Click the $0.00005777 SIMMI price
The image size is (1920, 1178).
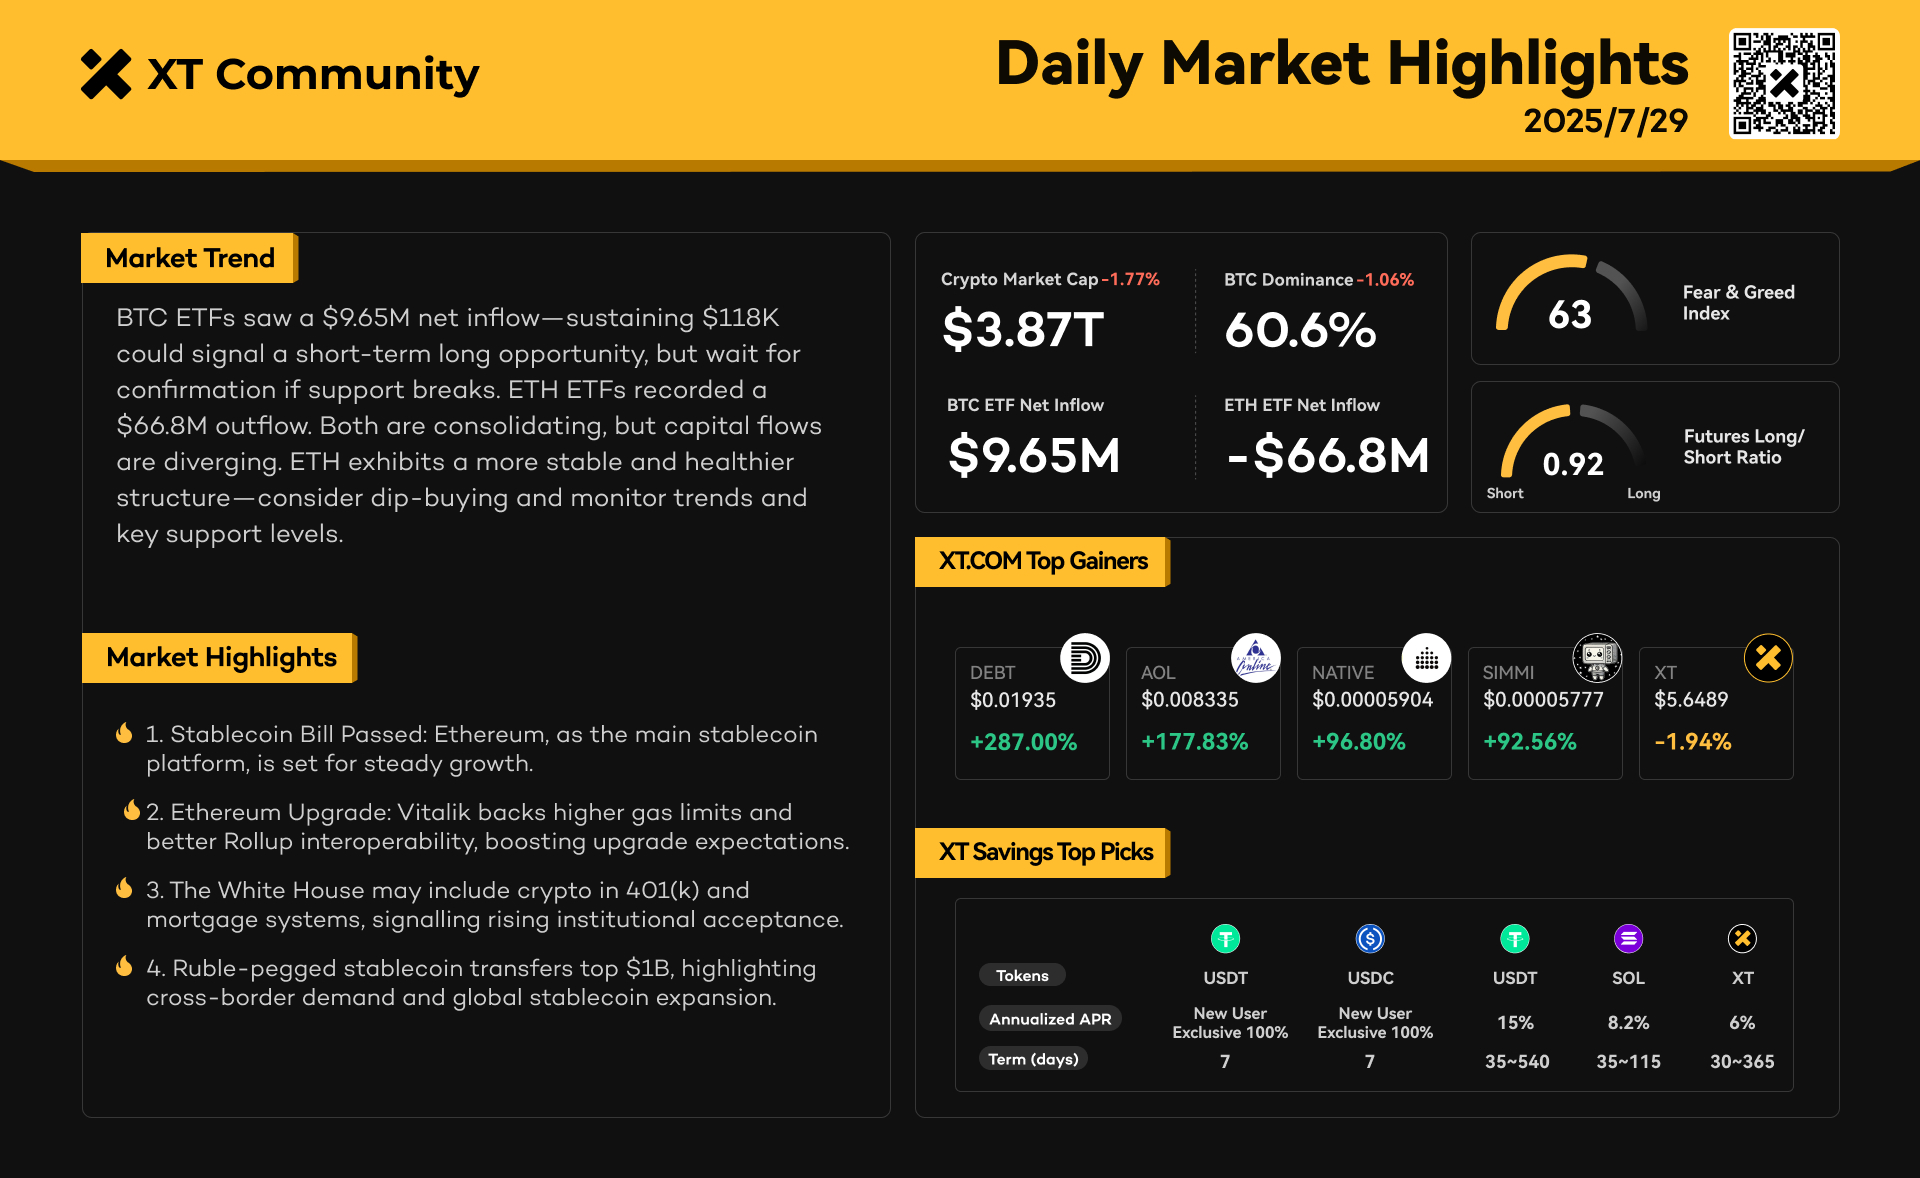point(1543,700)
